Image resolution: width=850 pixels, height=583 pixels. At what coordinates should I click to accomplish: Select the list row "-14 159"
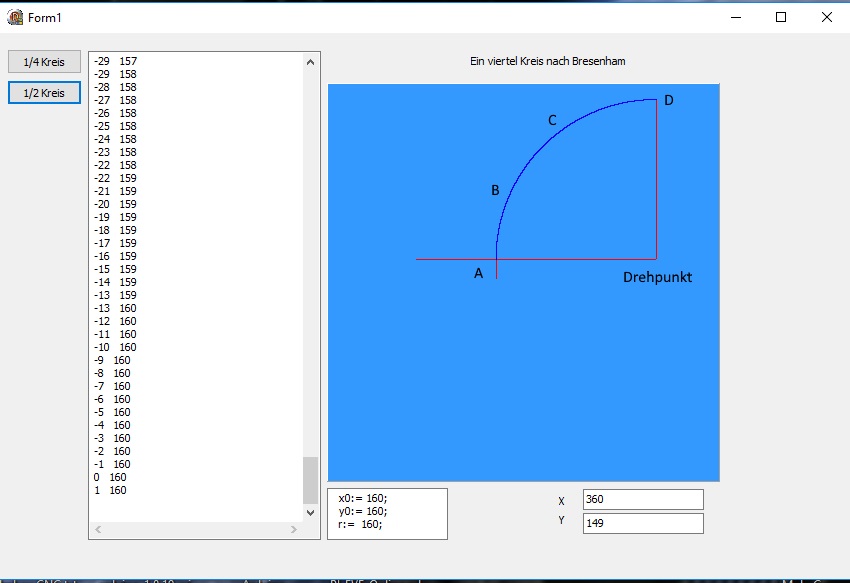[x=115, y=283]
